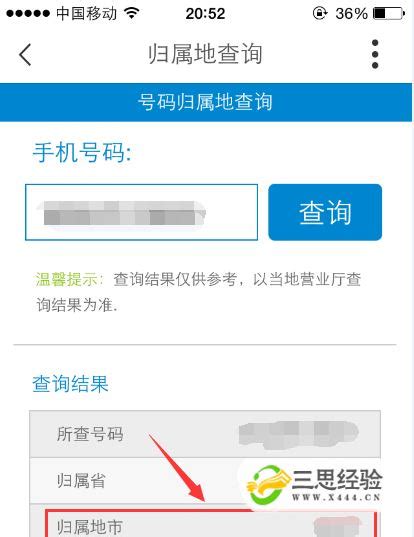
Task: Focus the phone number input field
Action: pyautogui.click(x=141, y=212)
